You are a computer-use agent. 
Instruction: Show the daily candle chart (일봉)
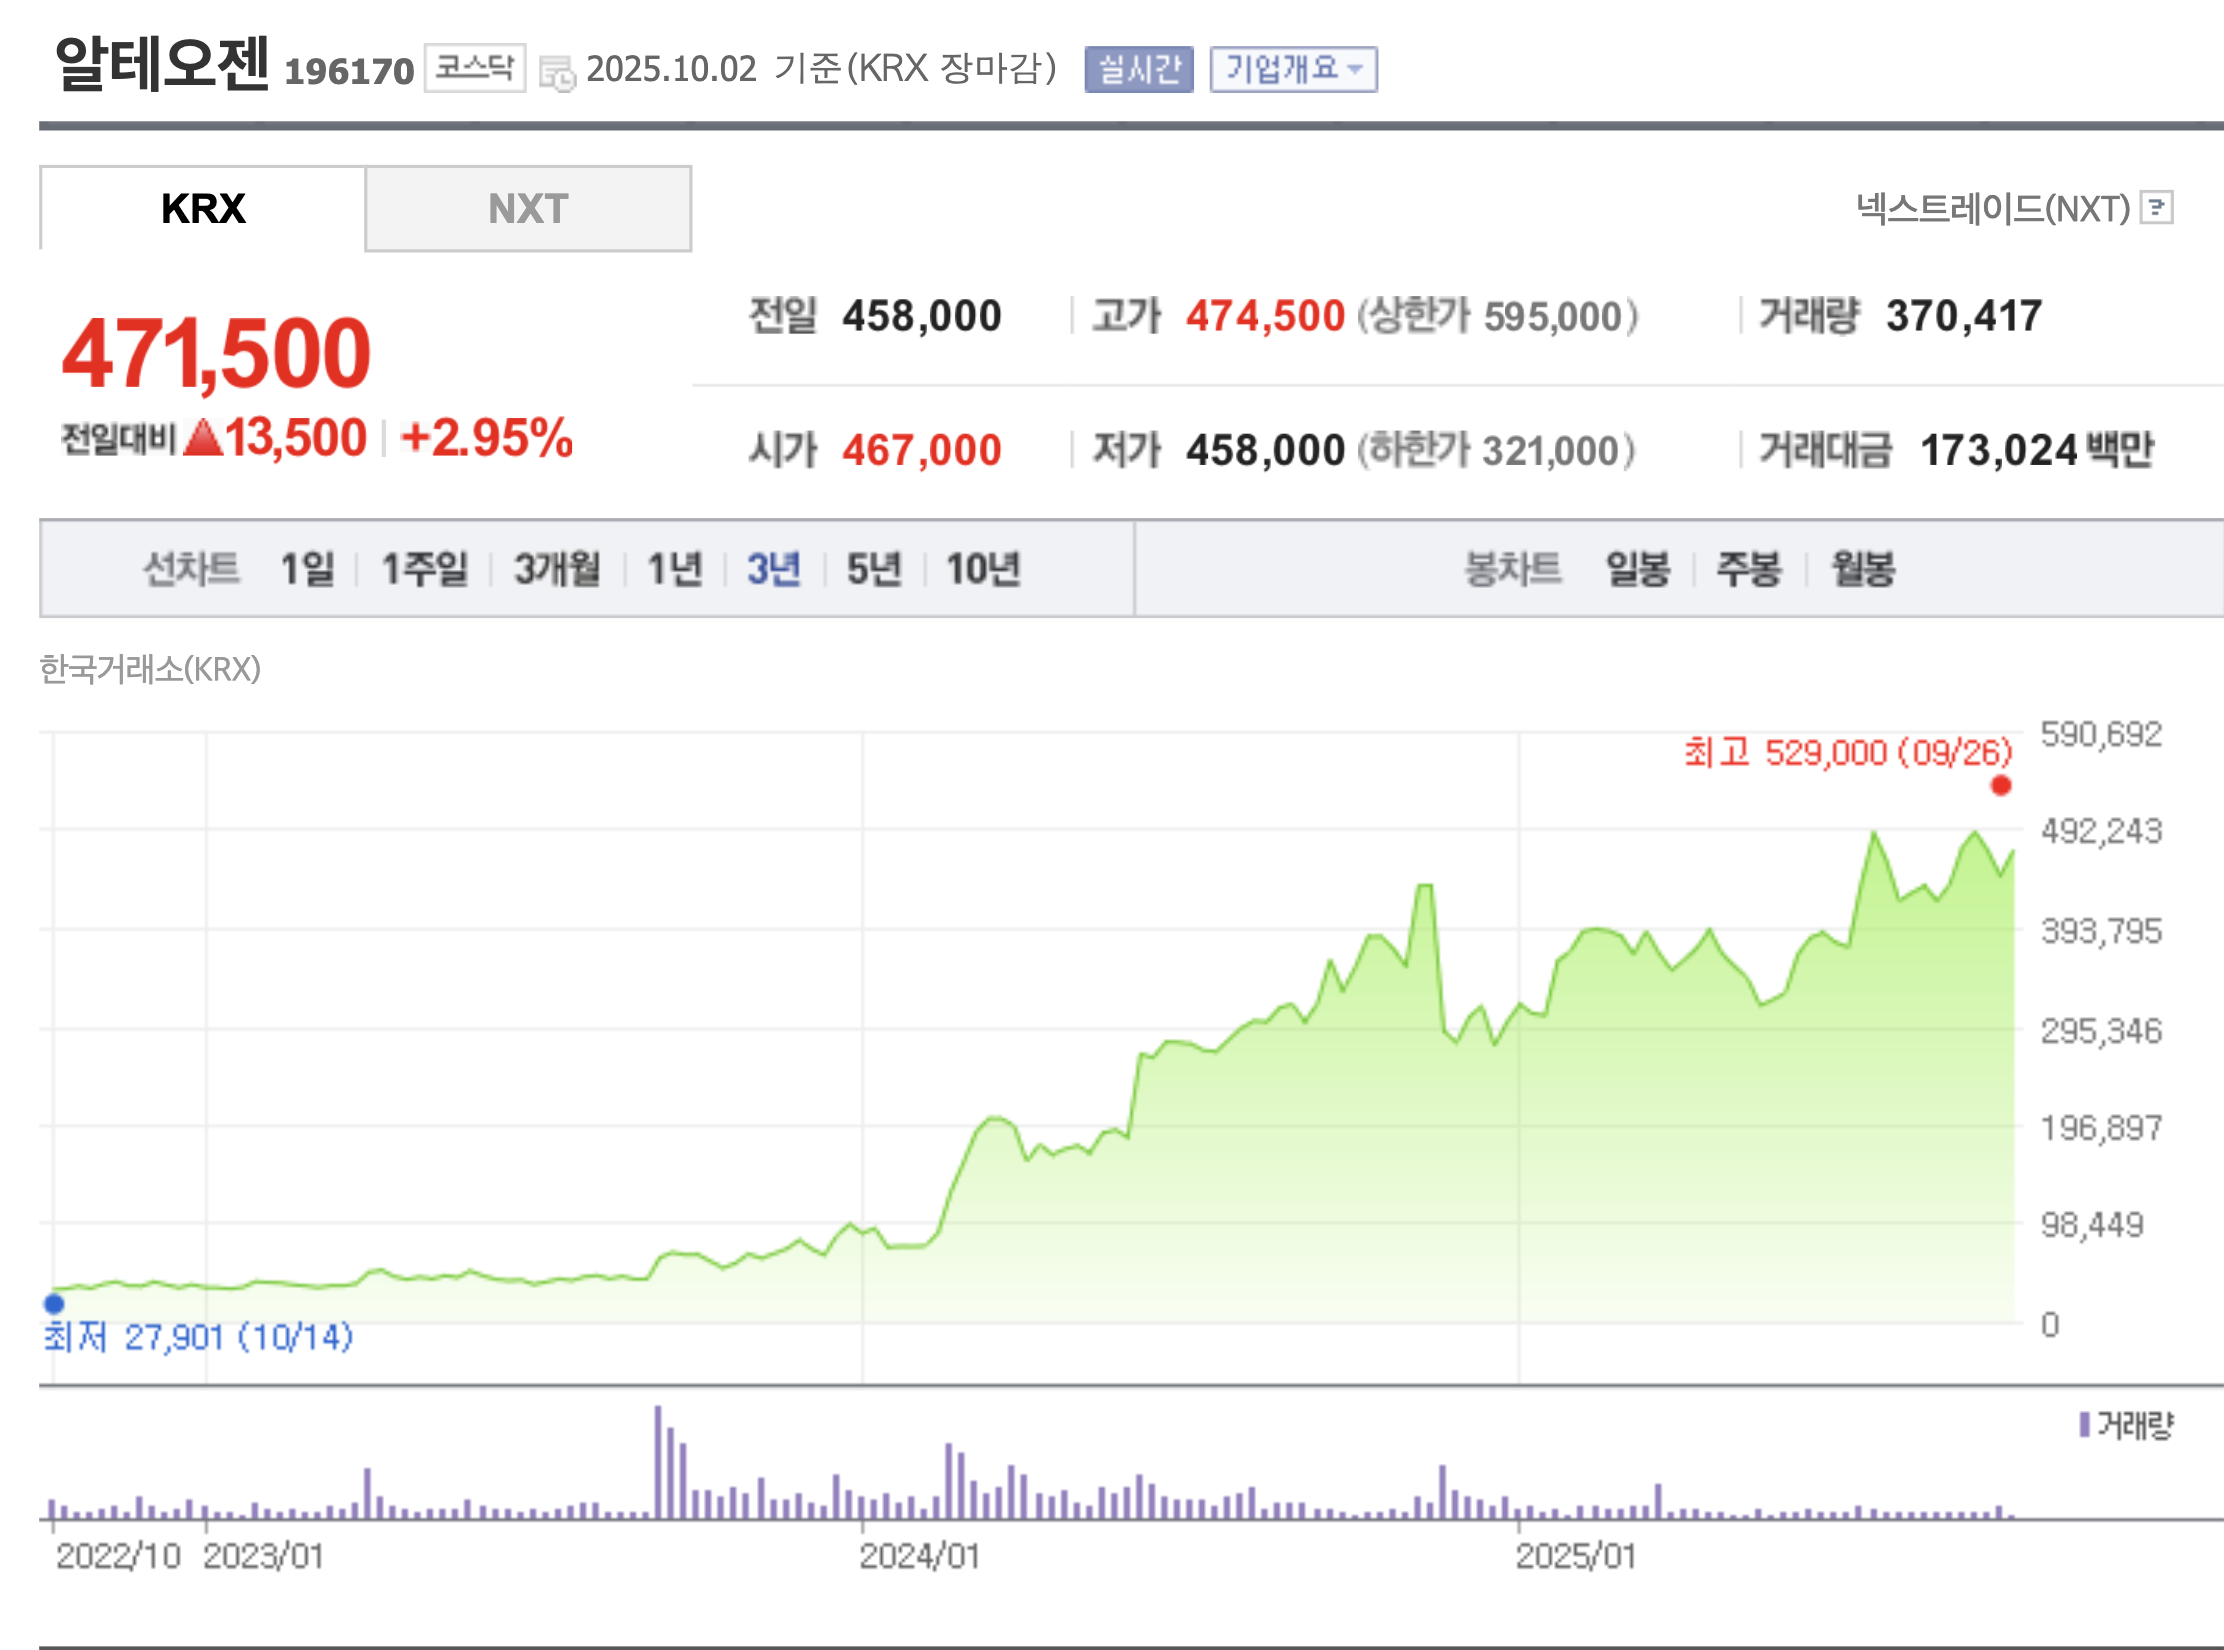[1638, 569]
